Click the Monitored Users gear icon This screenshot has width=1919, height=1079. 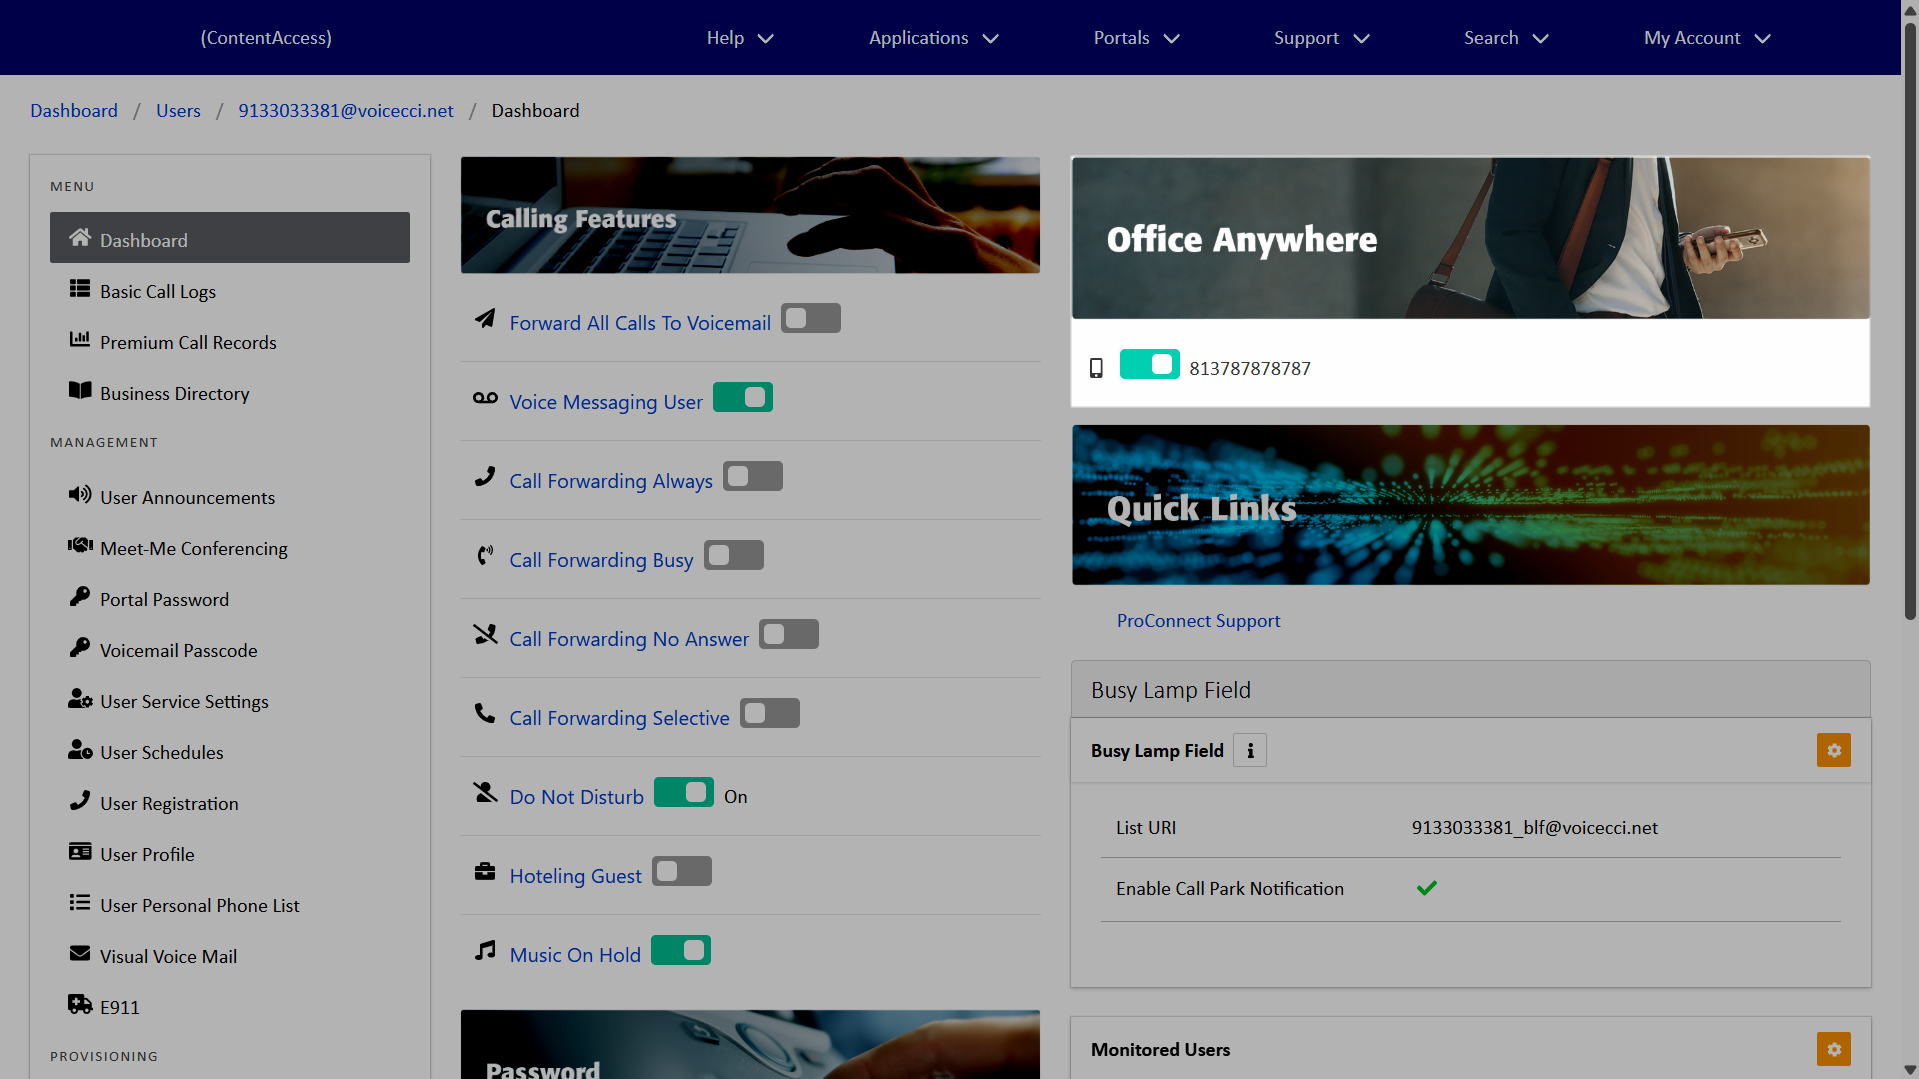(1833, 1049)
